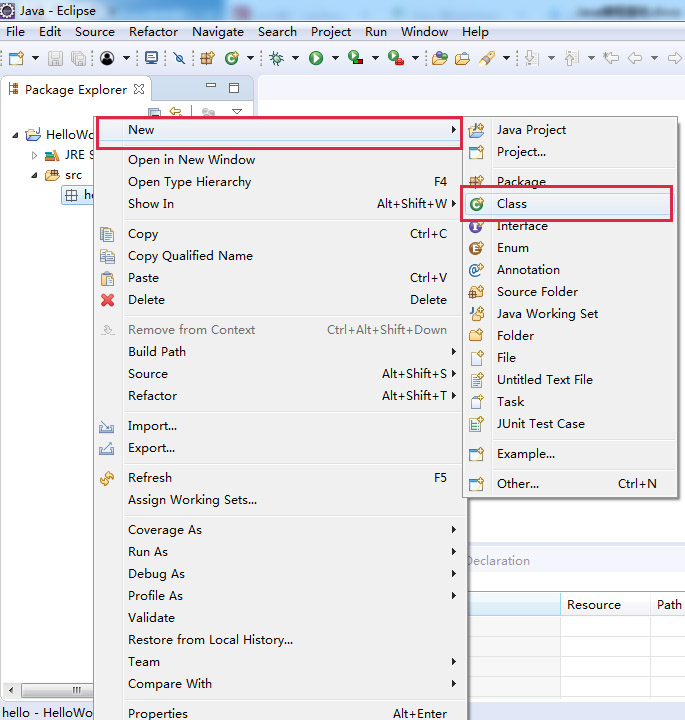The image size is (685, 720).
Task: Open dropdown arrow next to New Class icon
Action: pyautogui.click(x=250, y=58)
